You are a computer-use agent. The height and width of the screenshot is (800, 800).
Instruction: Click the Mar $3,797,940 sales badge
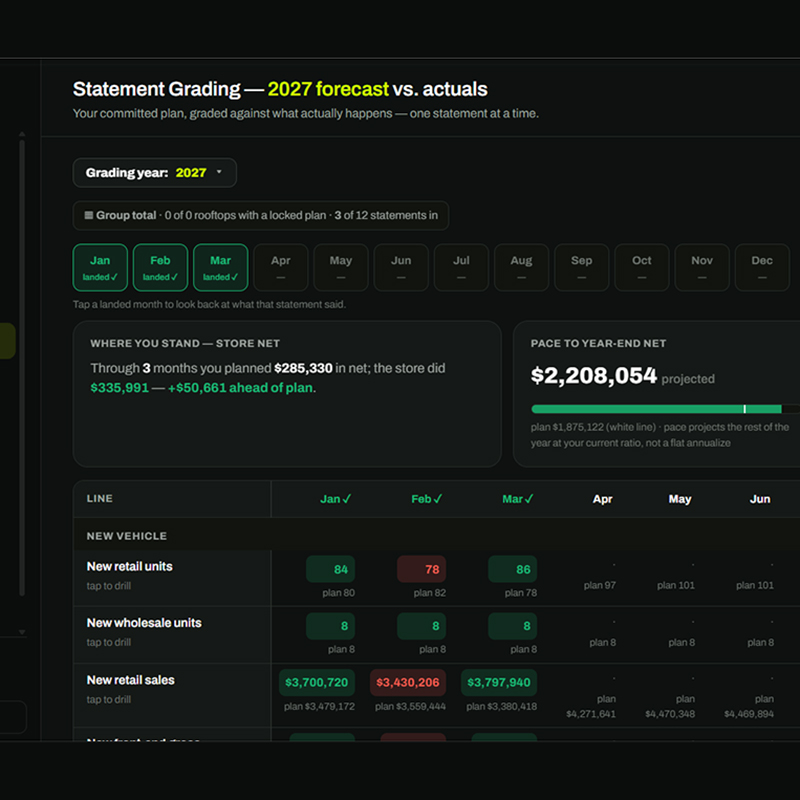(498, 682)
